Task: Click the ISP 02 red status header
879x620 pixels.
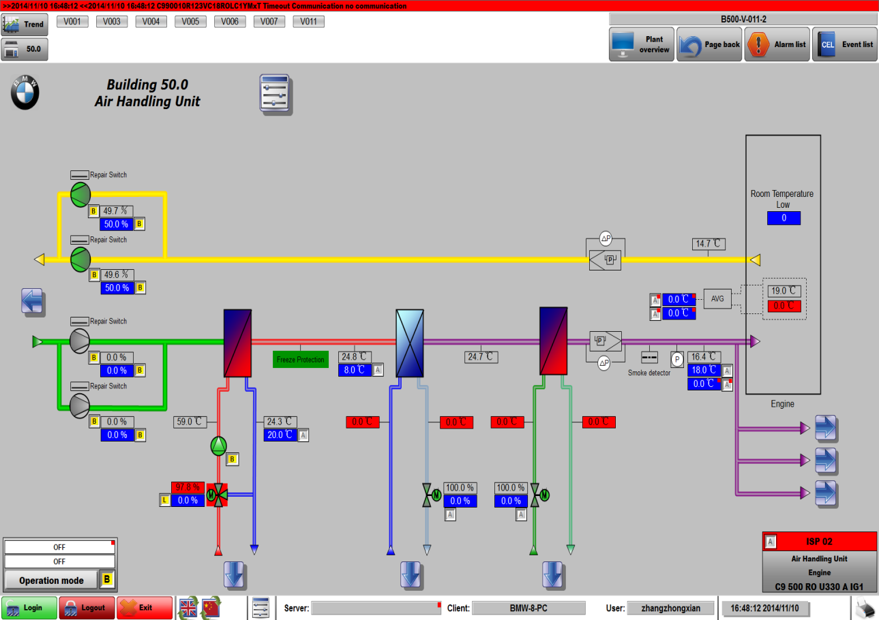Action: 820,542
